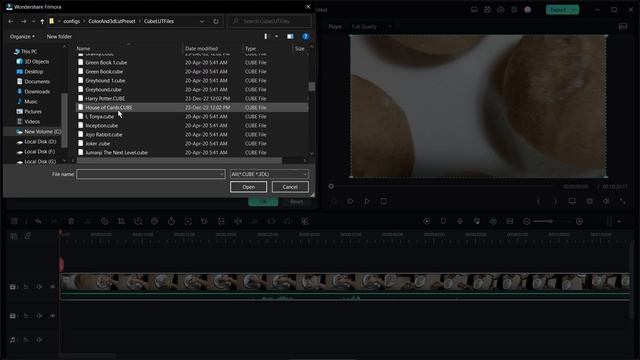Image resolution: width=640 pixels, height=360 pixels.
Task: Sort files by the Size column
Action: click(x=300, y=48)
